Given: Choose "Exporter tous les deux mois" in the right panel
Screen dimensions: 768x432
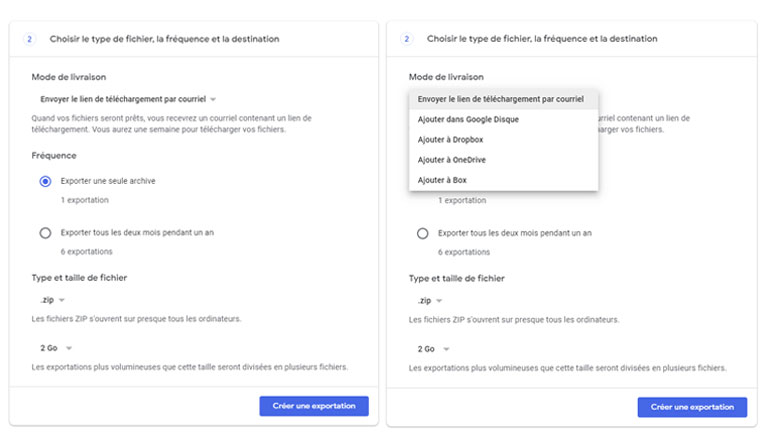Looking at the screenshot, I should [x=423, y=233].
